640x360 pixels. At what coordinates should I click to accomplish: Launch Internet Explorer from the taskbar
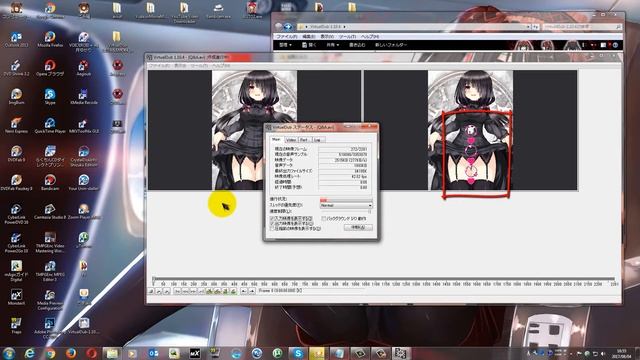pyautogui.click(x=29, y=353)
